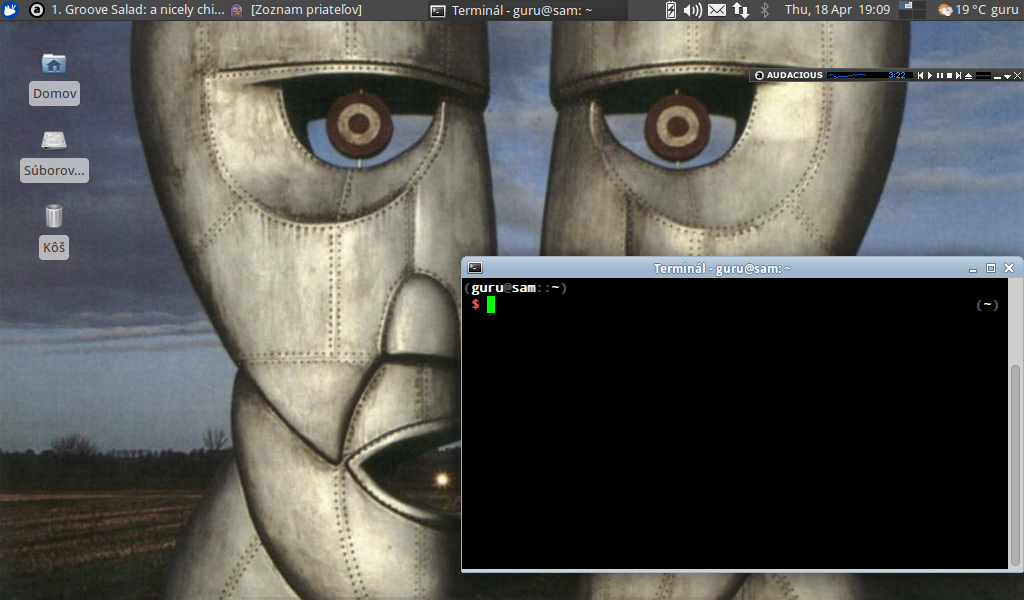The height and width of the screenshot is (600, 1024).
Task: Click the battery power indicator in the panel
Action: coord(671,10)
